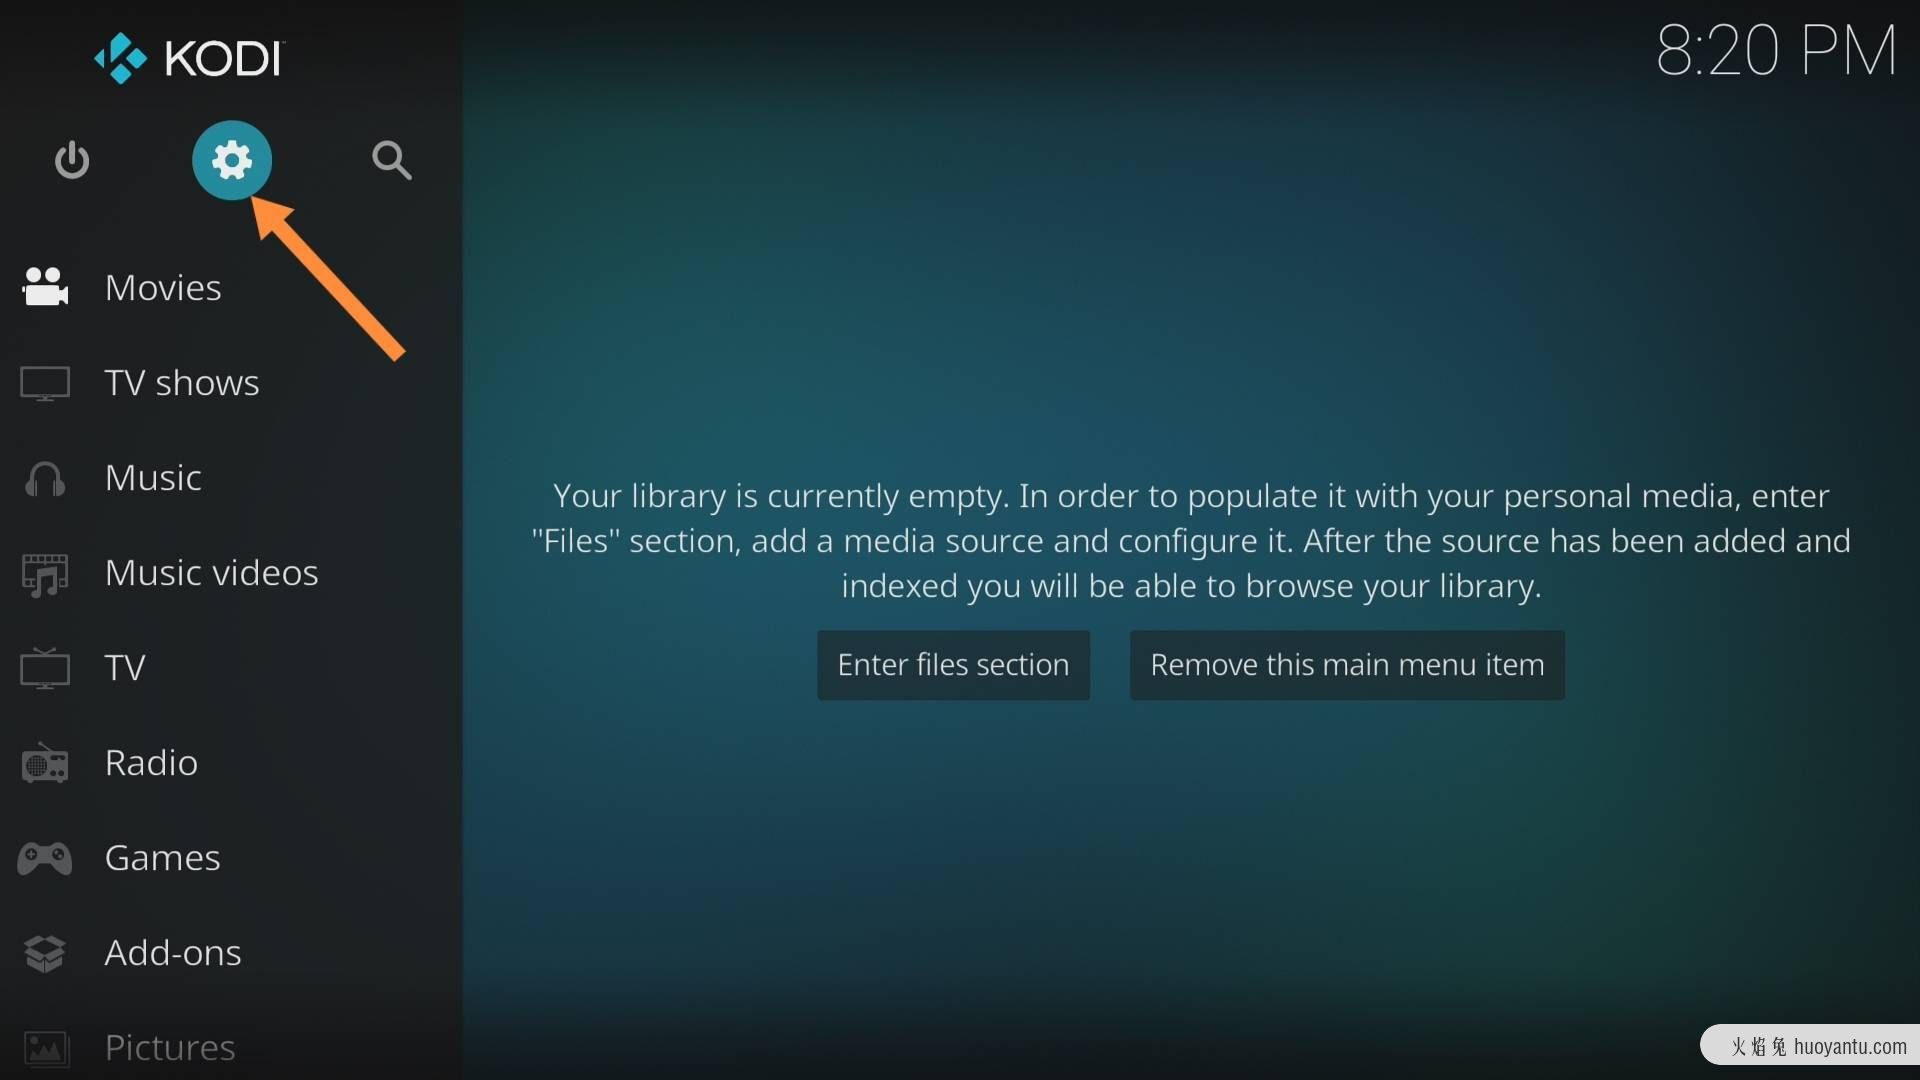Toggle TV shows library visibility
The image size is (1920, 1080).
[x=182, y=381]
